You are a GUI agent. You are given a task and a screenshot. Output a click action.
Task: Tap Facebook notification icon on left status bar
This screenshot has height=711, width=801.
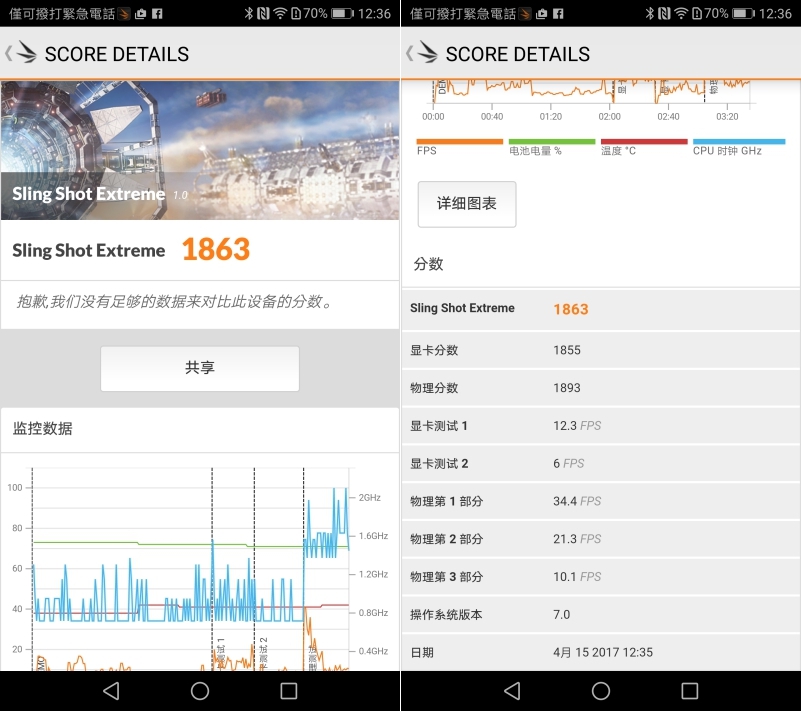coord(157,14)
